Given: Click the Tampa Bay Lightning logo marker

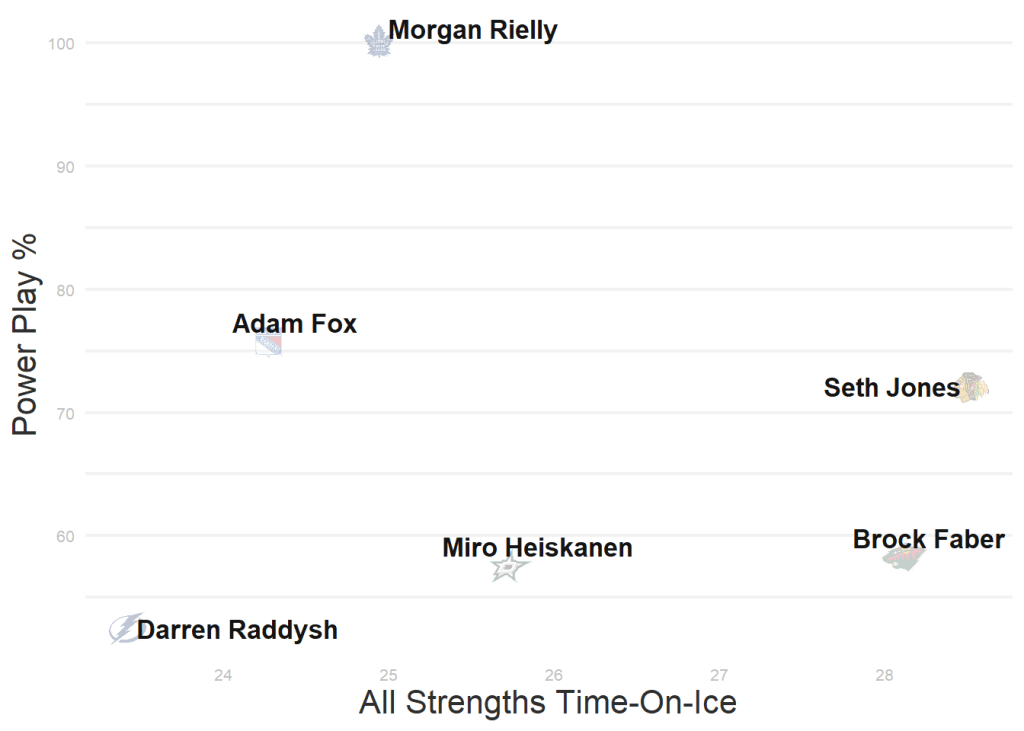Looking at the screenshot, I should click(125, 628).
